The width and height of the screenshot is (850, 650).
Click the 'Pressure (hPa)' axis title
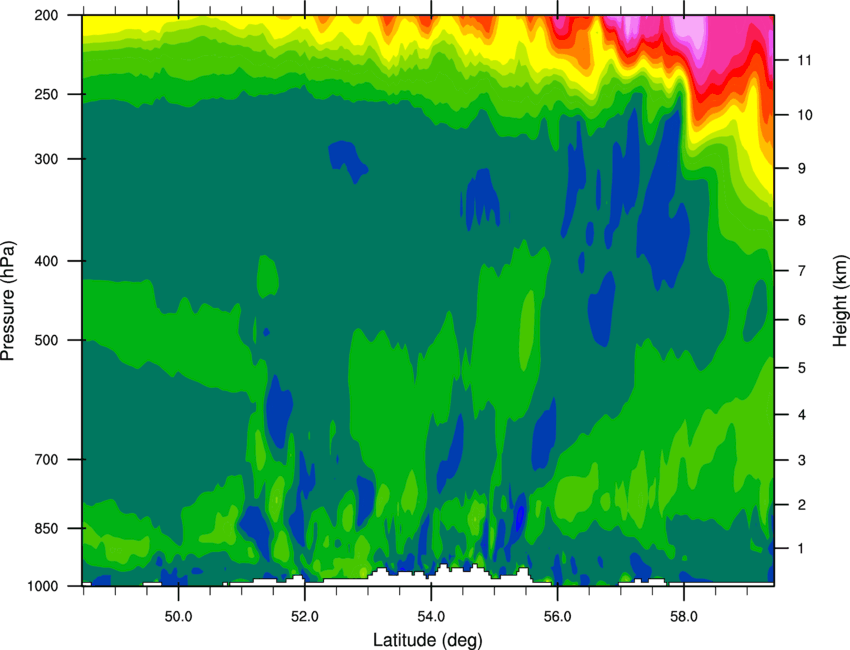(8, 300)
